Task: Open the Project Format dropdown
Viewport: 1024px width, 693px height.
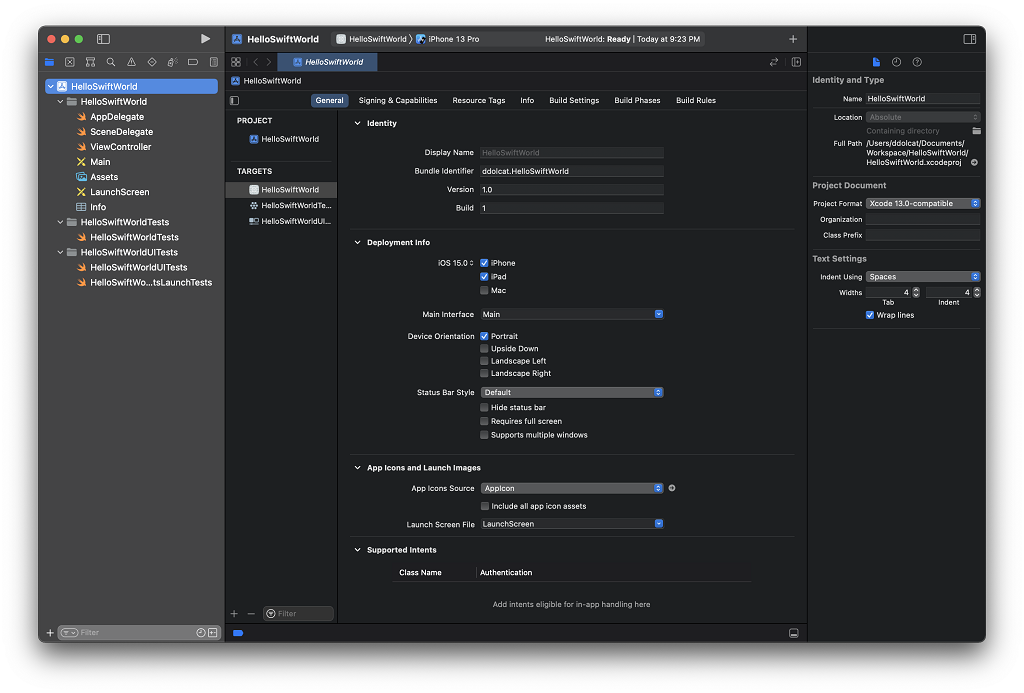Action: click(x=923, y=204)
